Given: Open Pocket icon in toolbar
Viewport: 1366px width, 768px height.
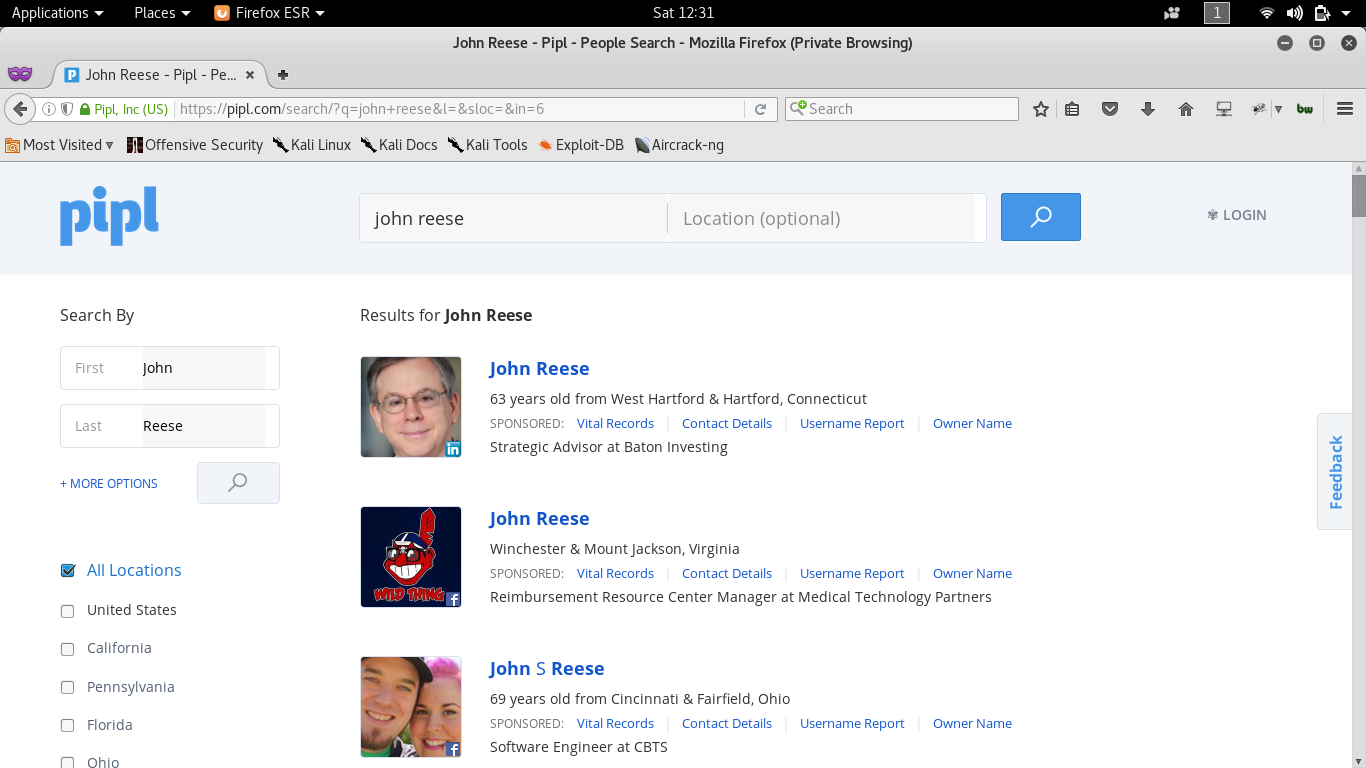Looking at the screenshot, I should pyautogui.click(x=1110, y=109).
